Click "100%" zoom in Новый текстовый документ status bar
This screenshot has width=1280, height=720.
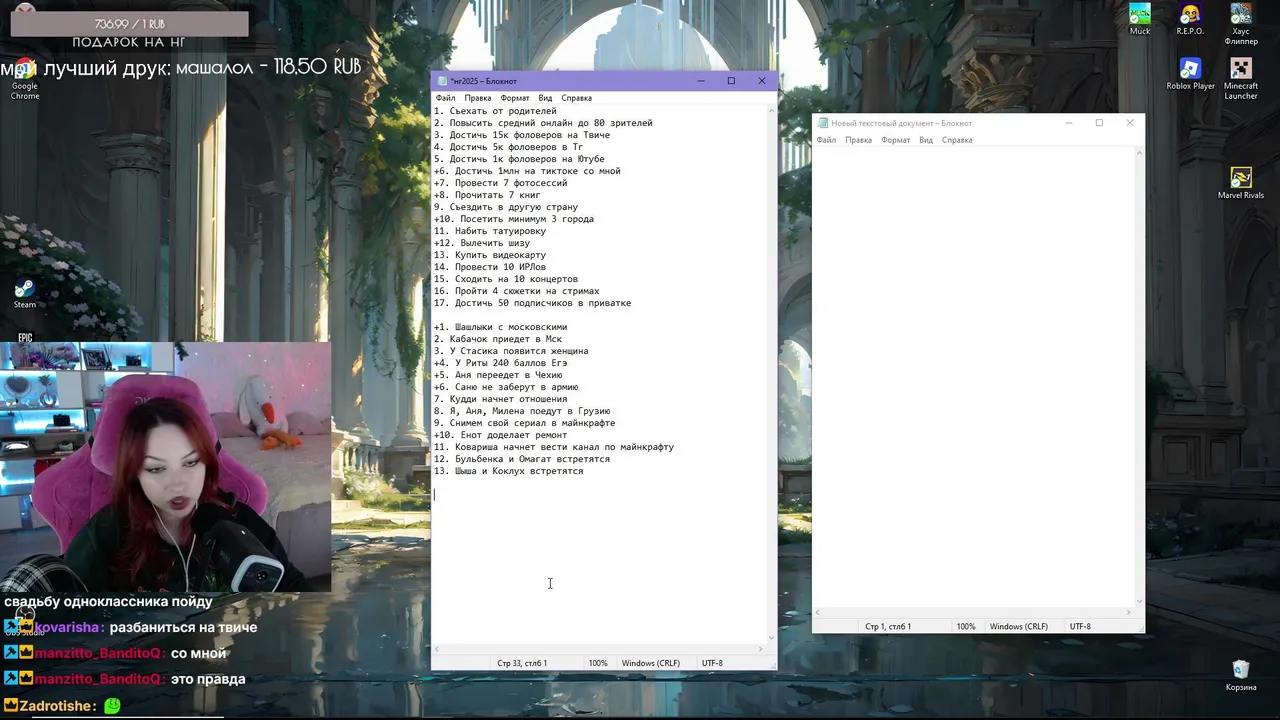click(965, 626)
